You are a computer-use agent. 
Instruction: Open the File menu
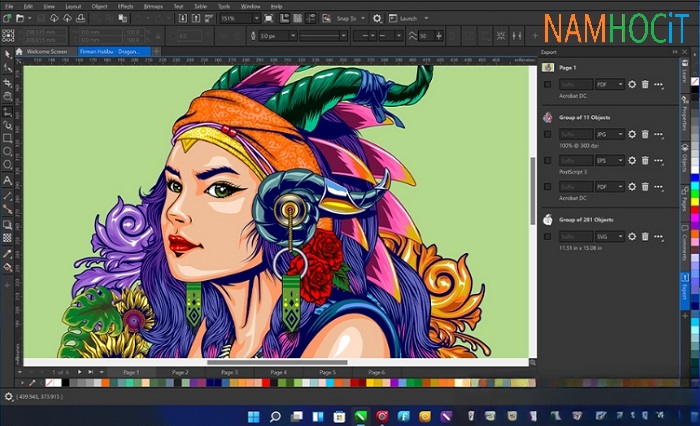9,6
